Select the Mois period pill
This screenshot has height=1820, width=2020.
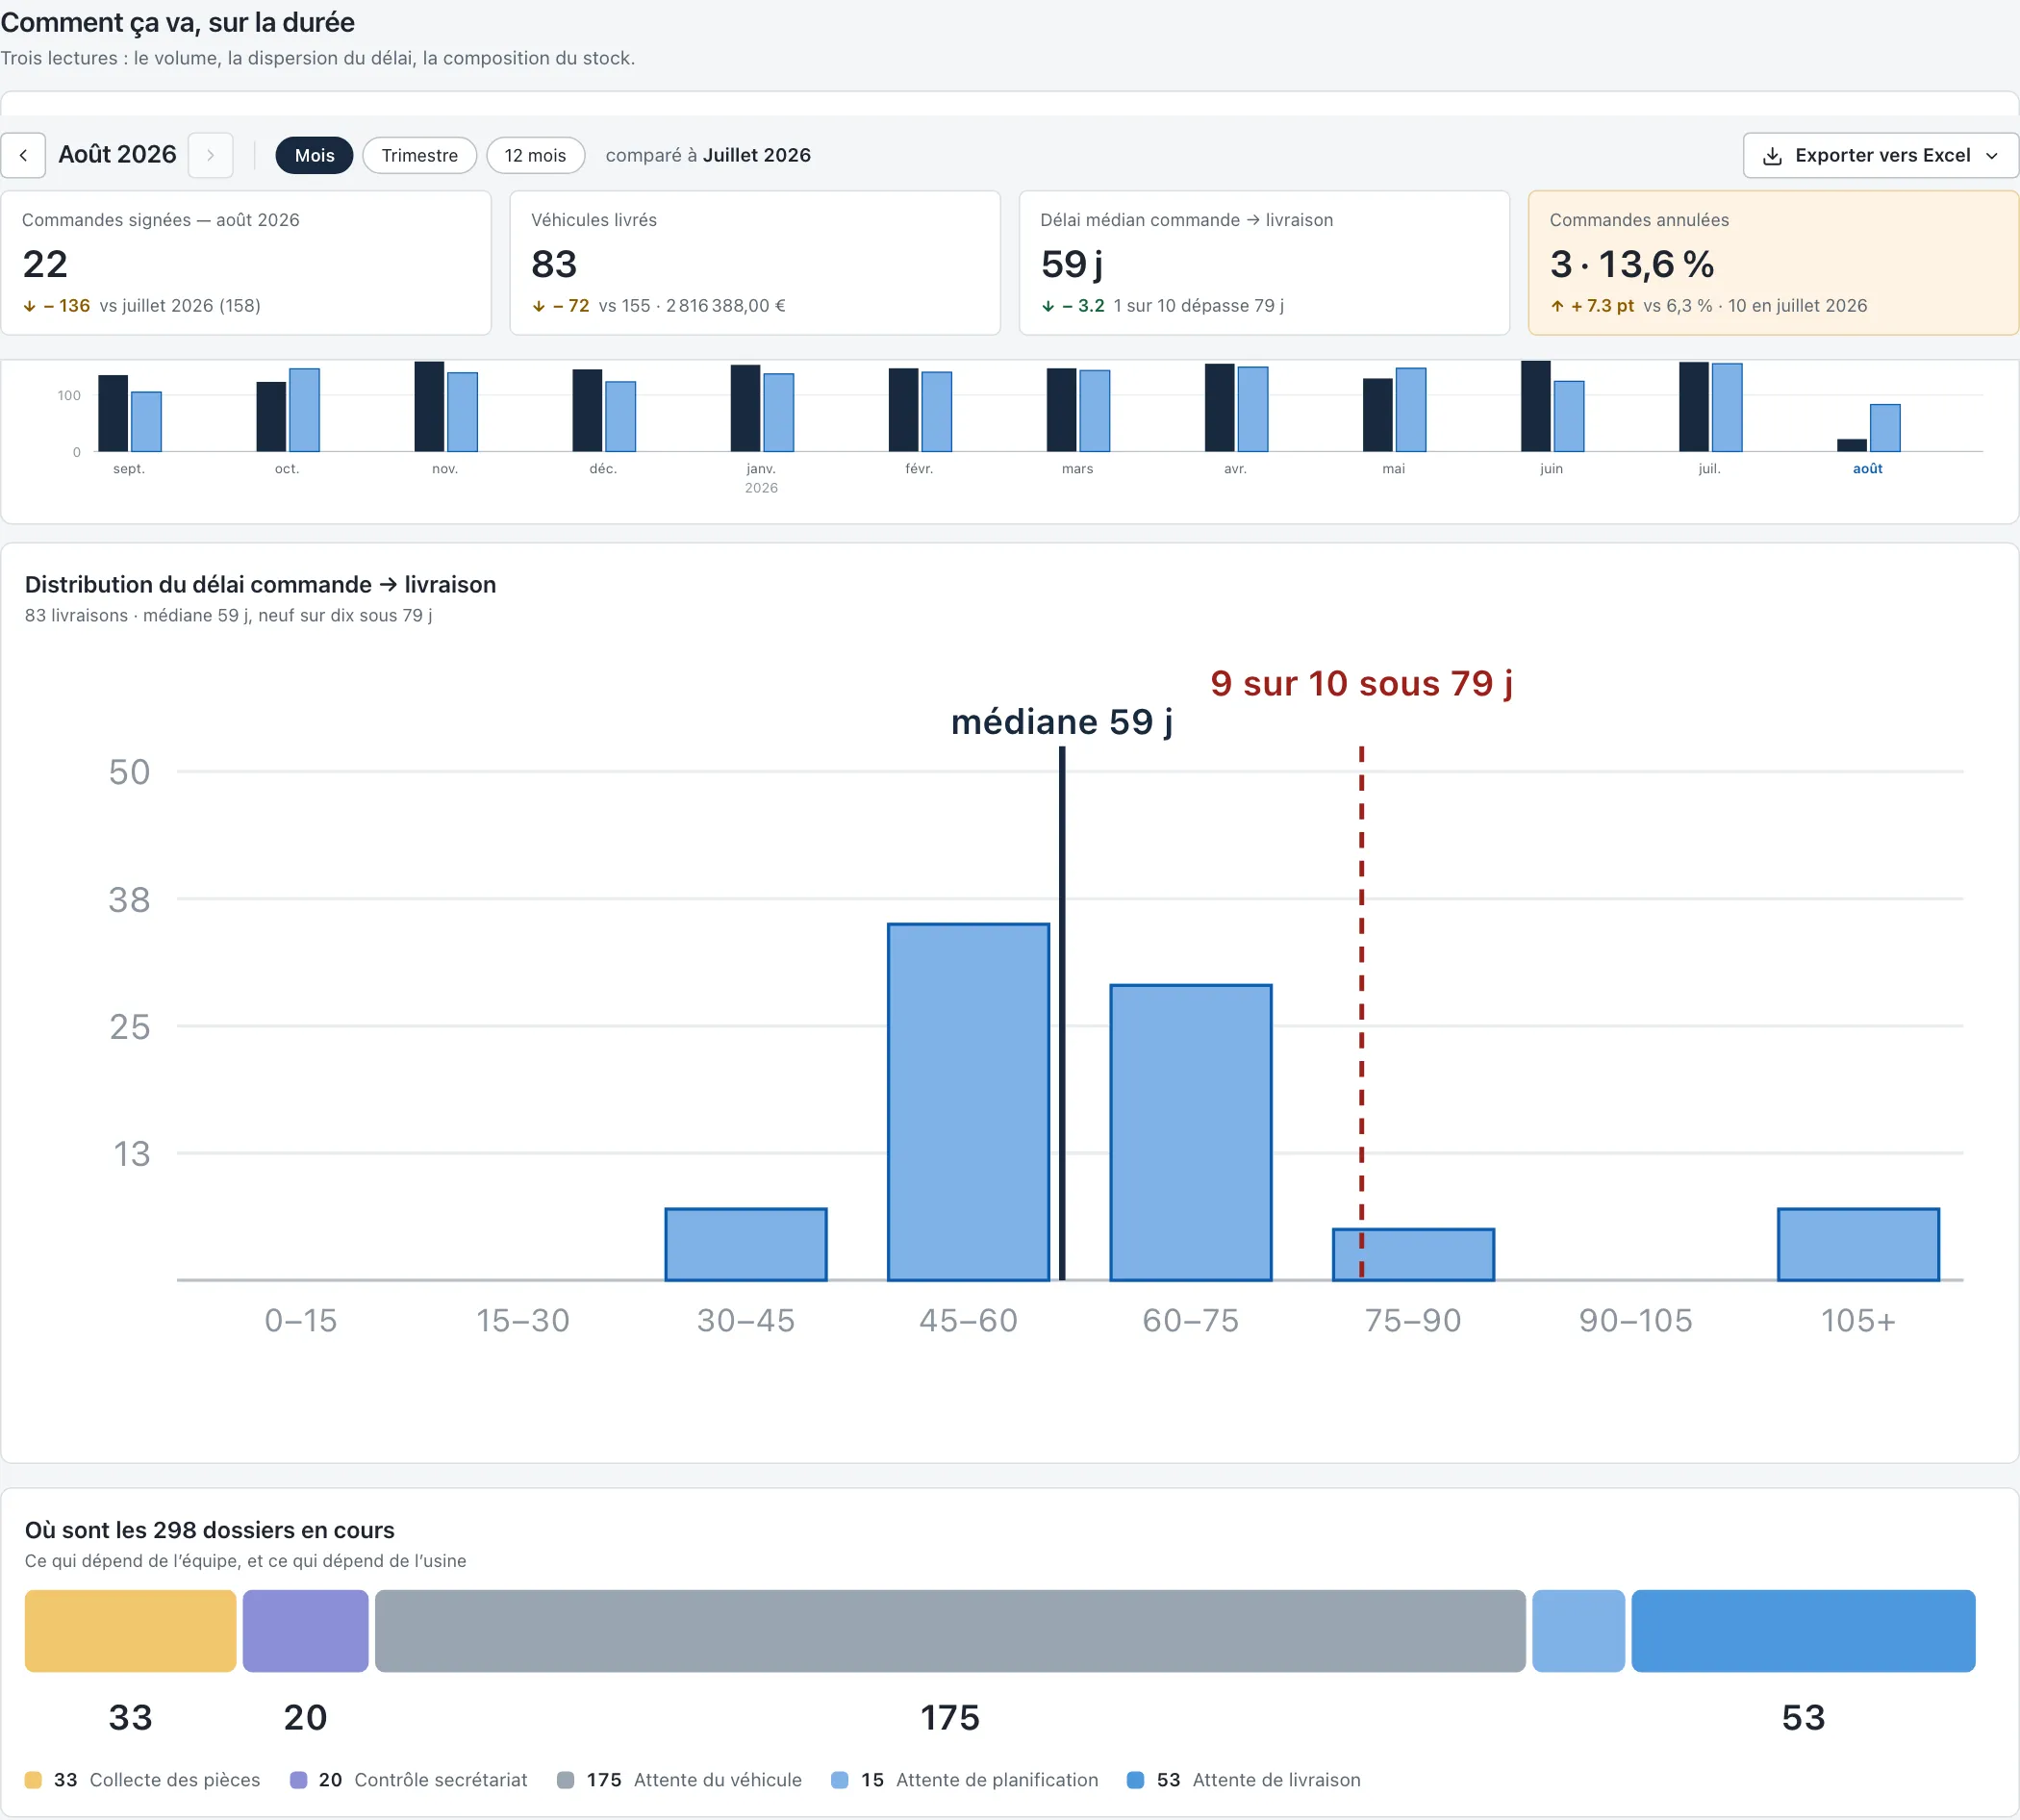[314, 155]
